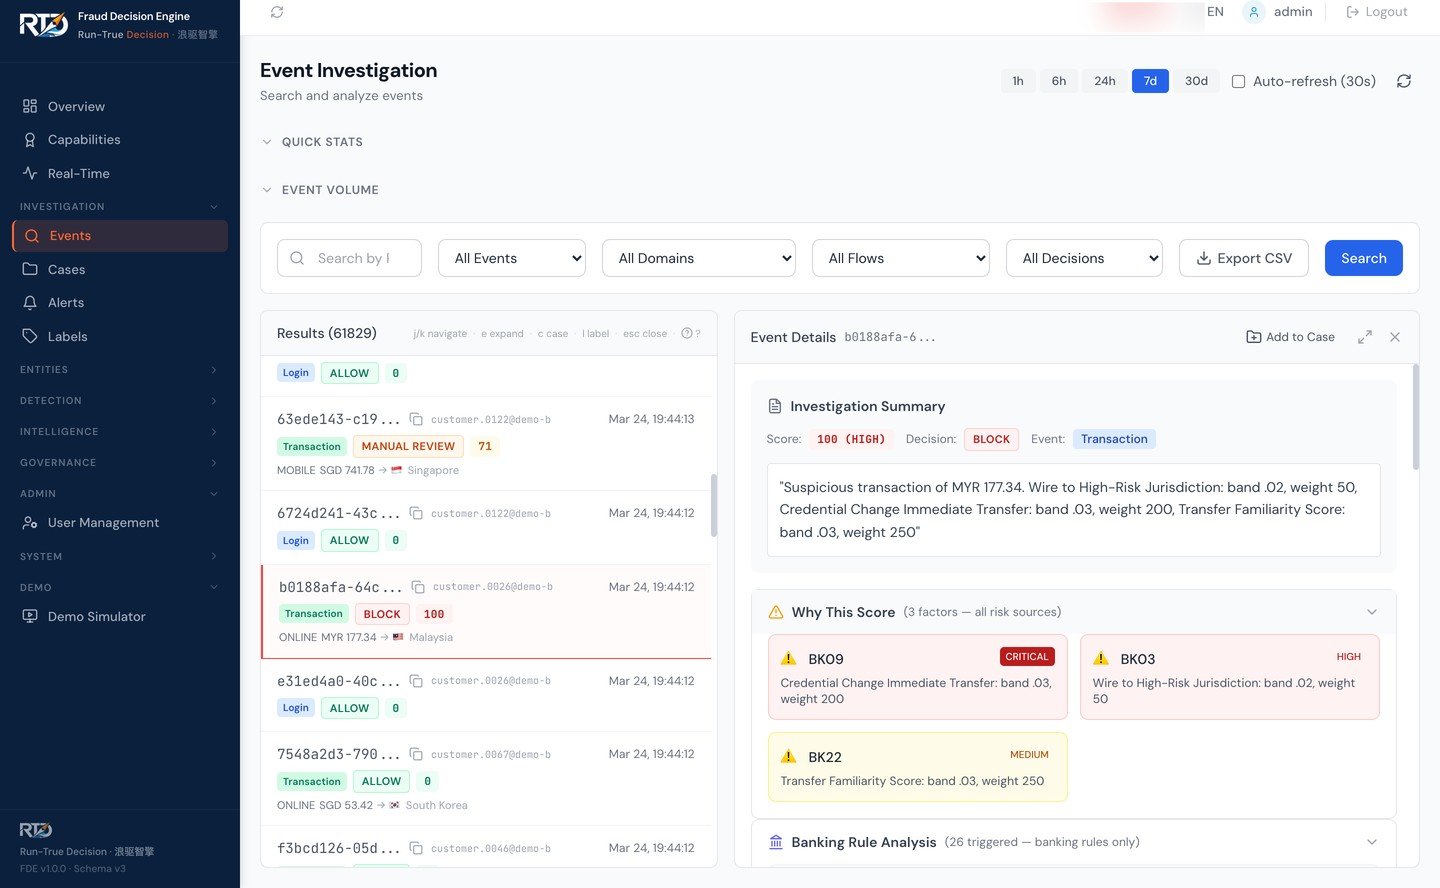Click the refresh icon in top header

pos(277,12)
